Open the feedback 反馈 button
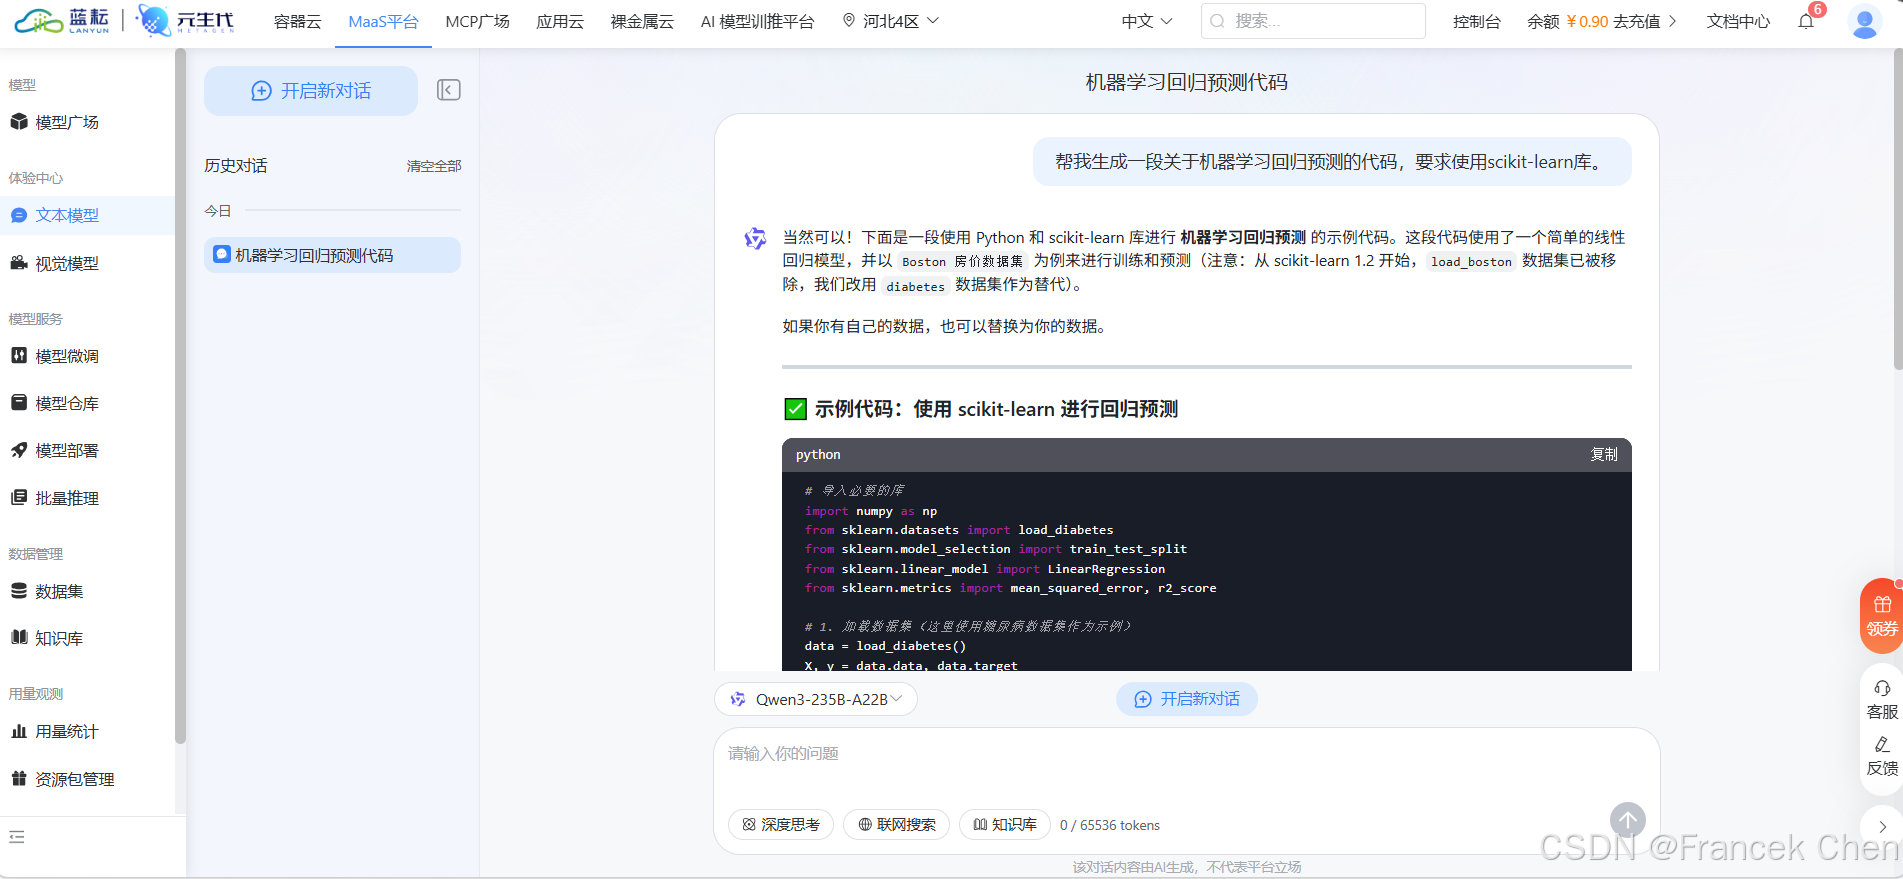Screen dimensions: 1903x879 1881,757
